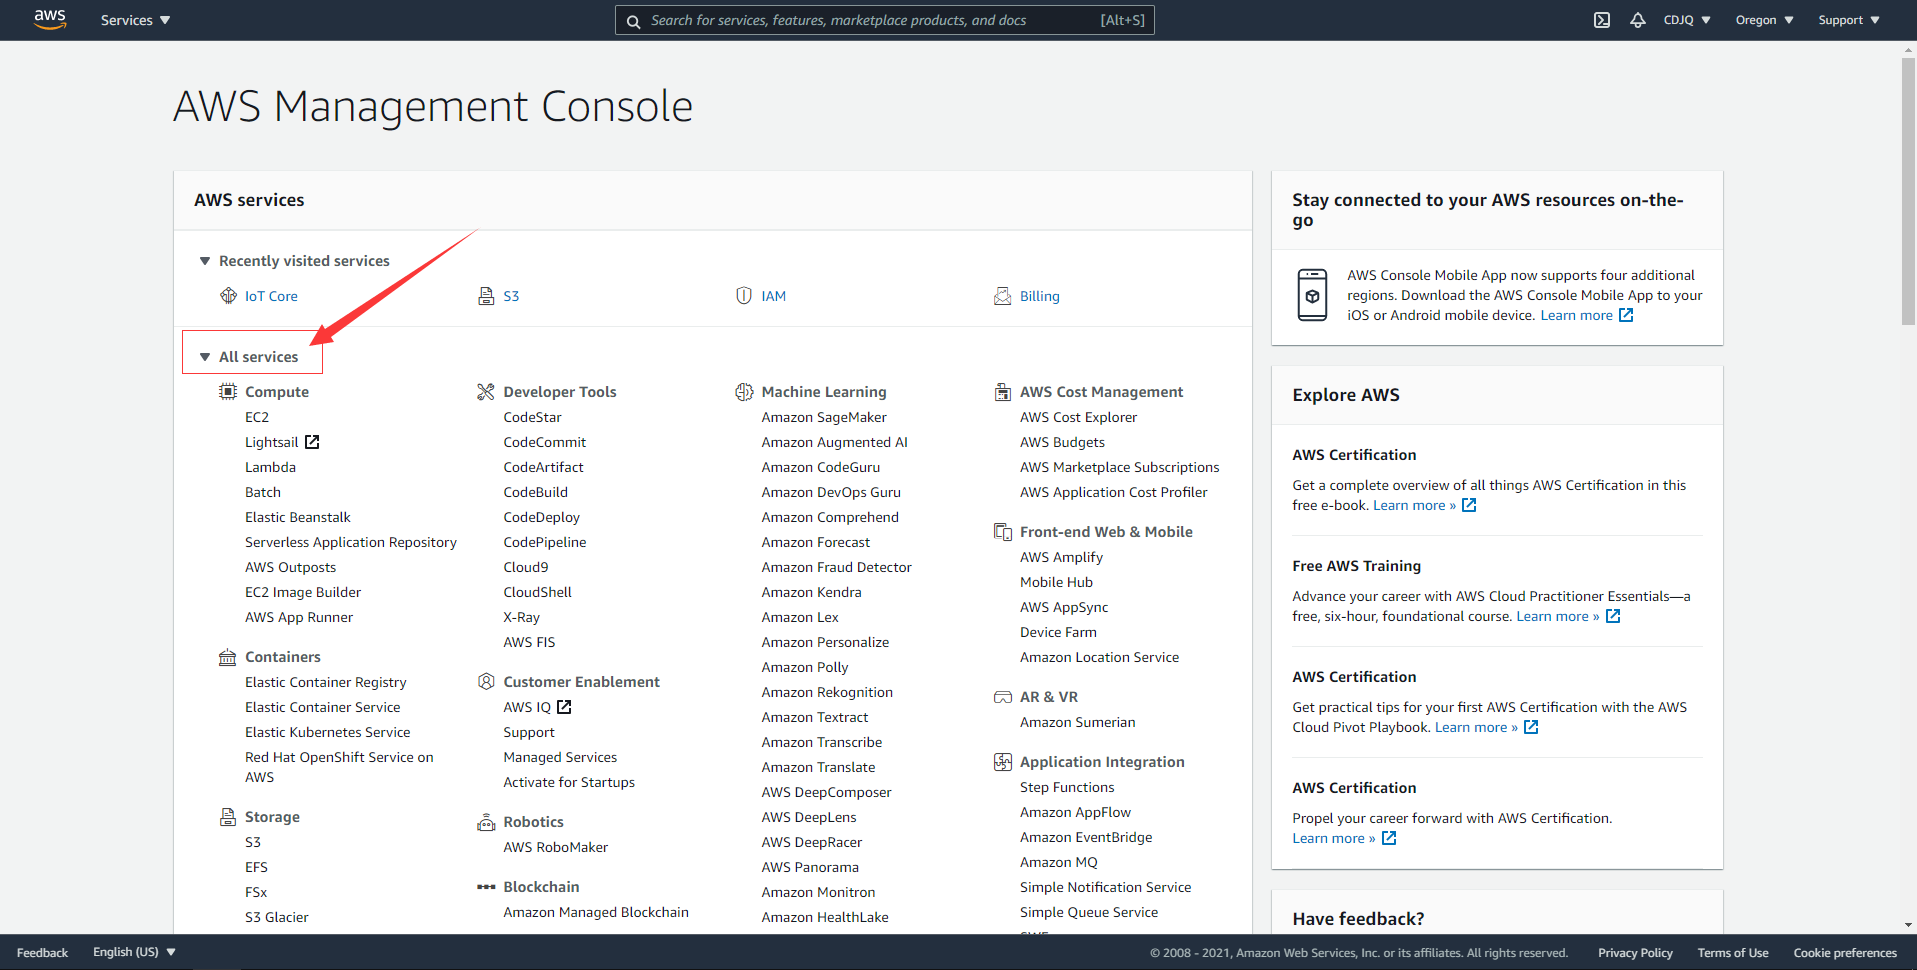Click the Front-end Web & Mobile icon
The image size is (1917, 970).
click(1002, 532)
